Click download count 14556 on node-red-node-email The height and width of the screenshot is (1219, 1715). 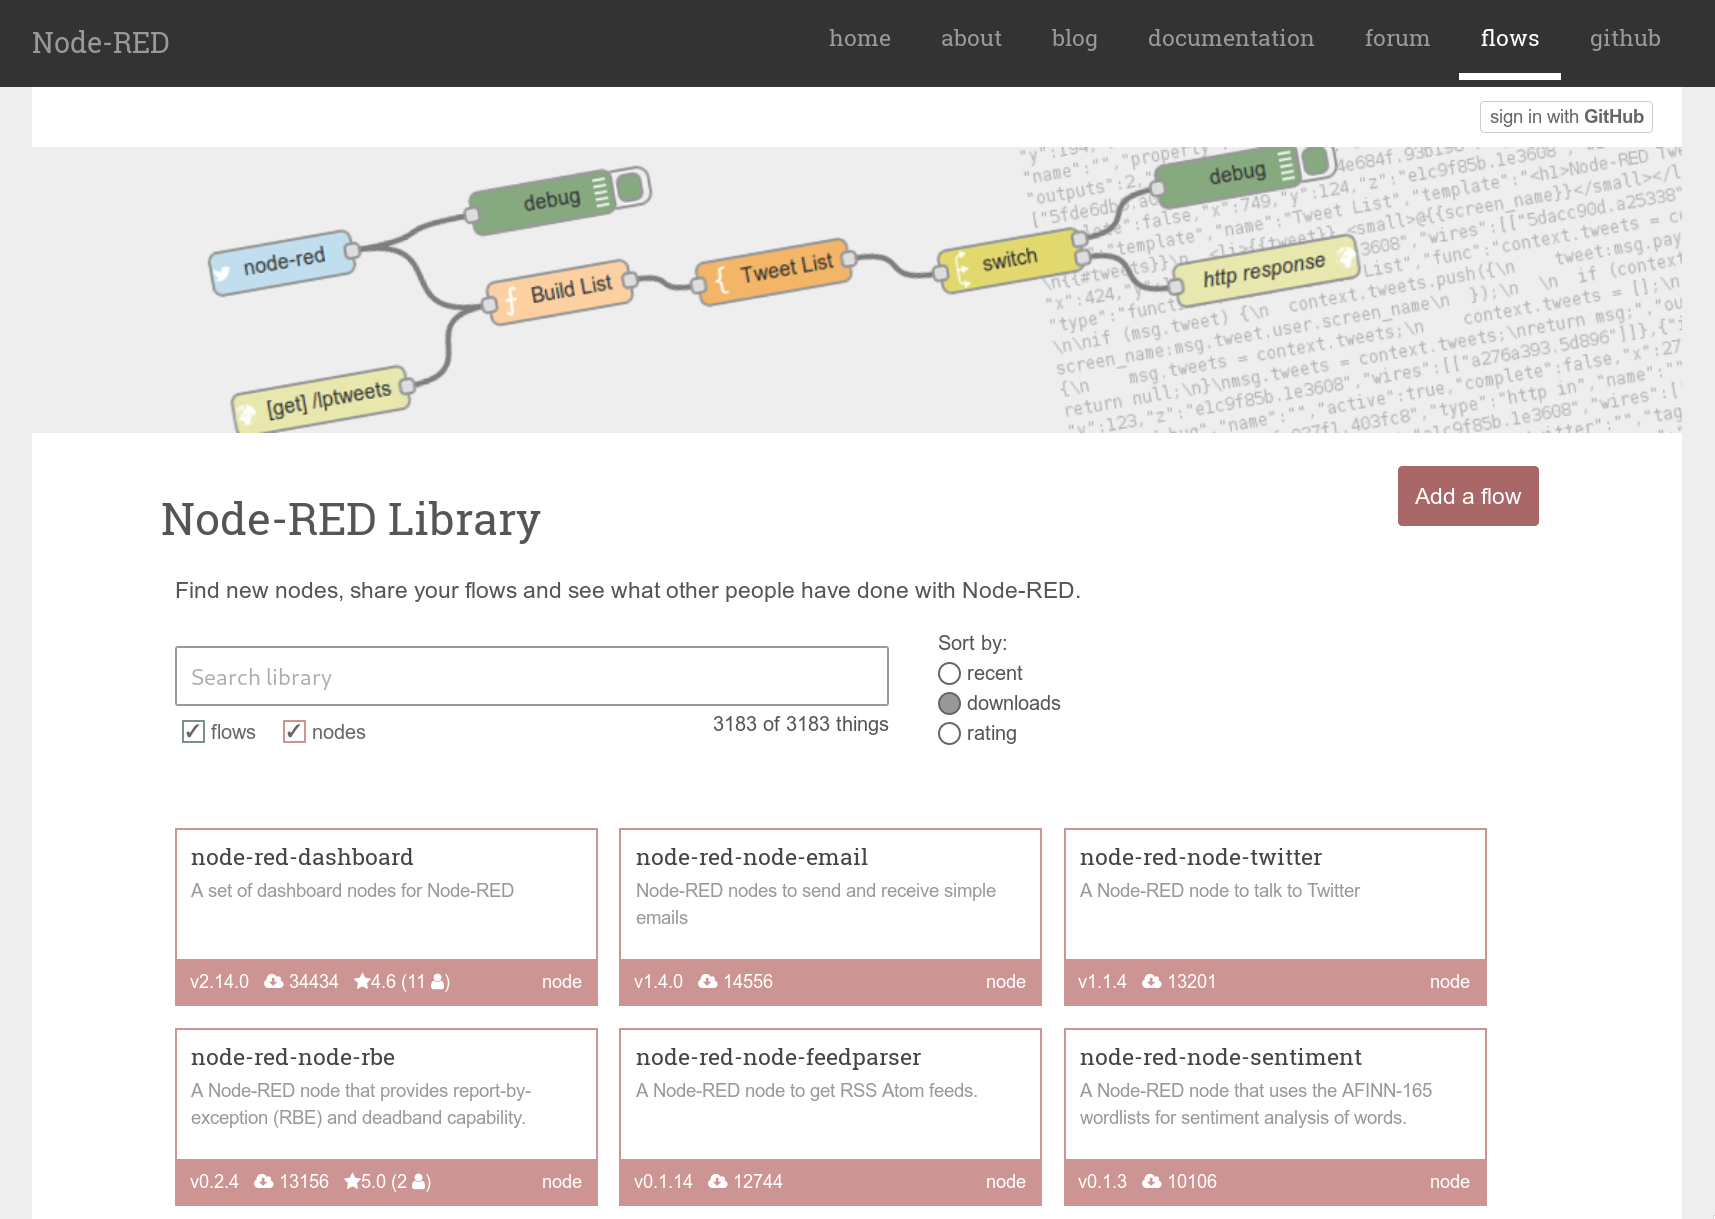pos(748,982)
